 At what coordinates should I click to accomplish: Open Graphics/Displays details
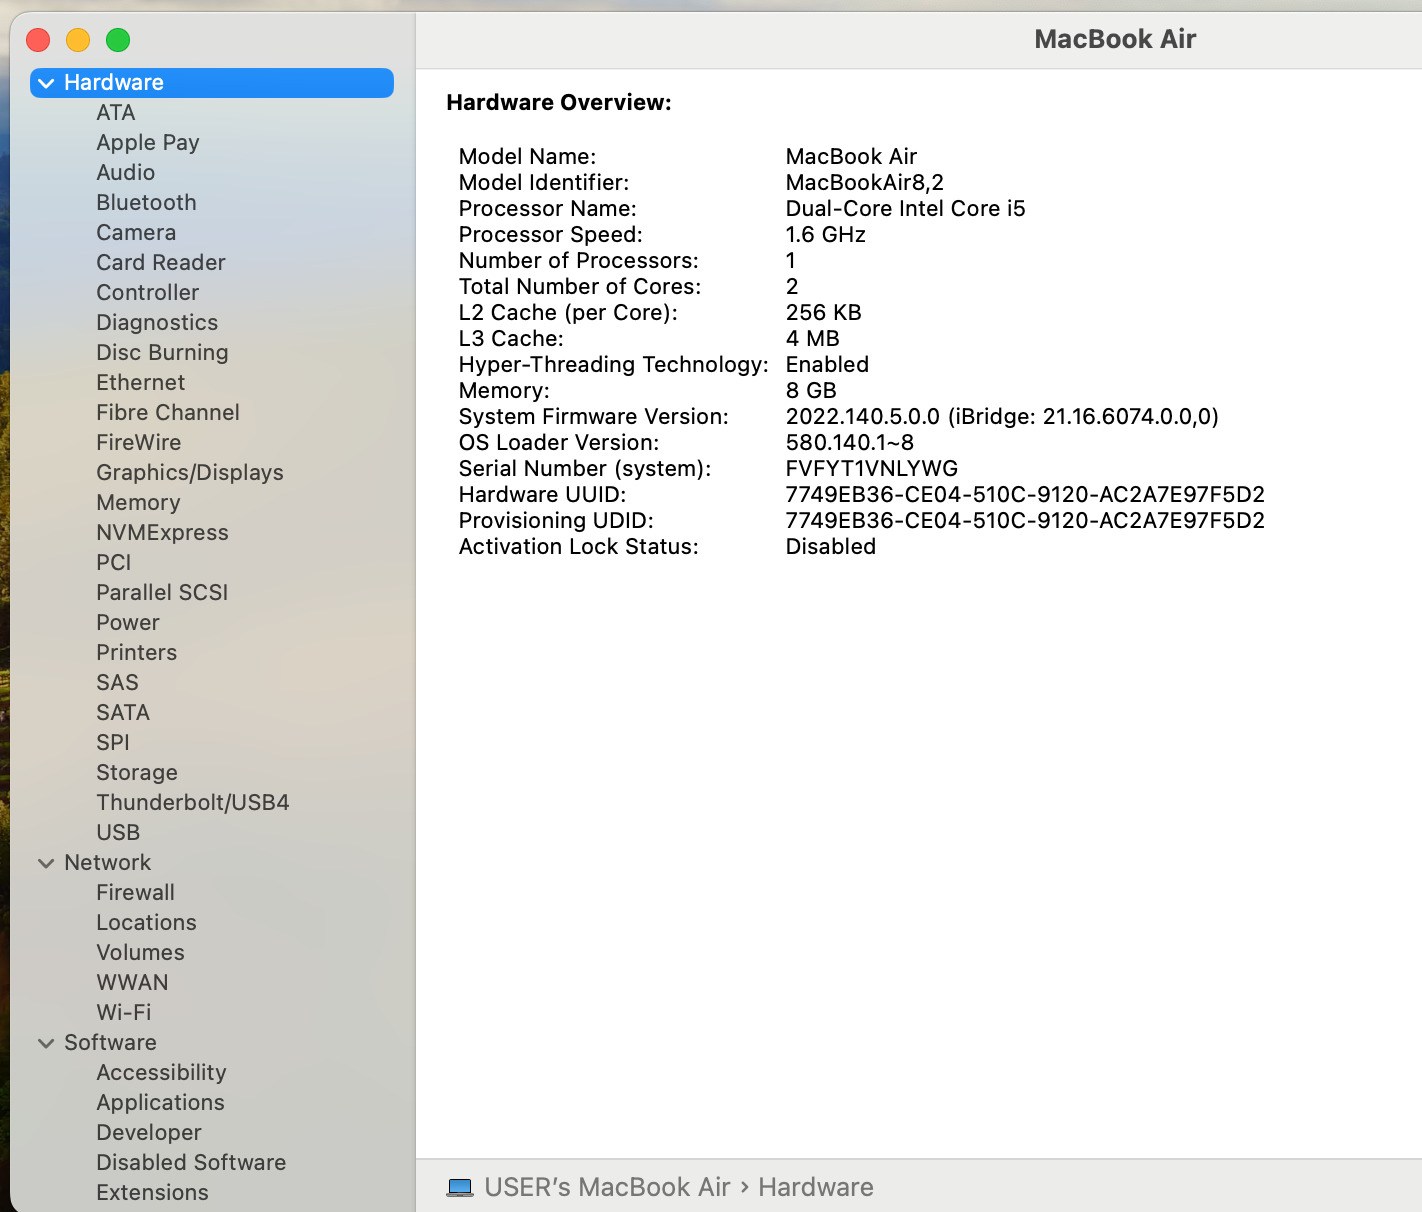pyautogui.click(x=189, y=472)
